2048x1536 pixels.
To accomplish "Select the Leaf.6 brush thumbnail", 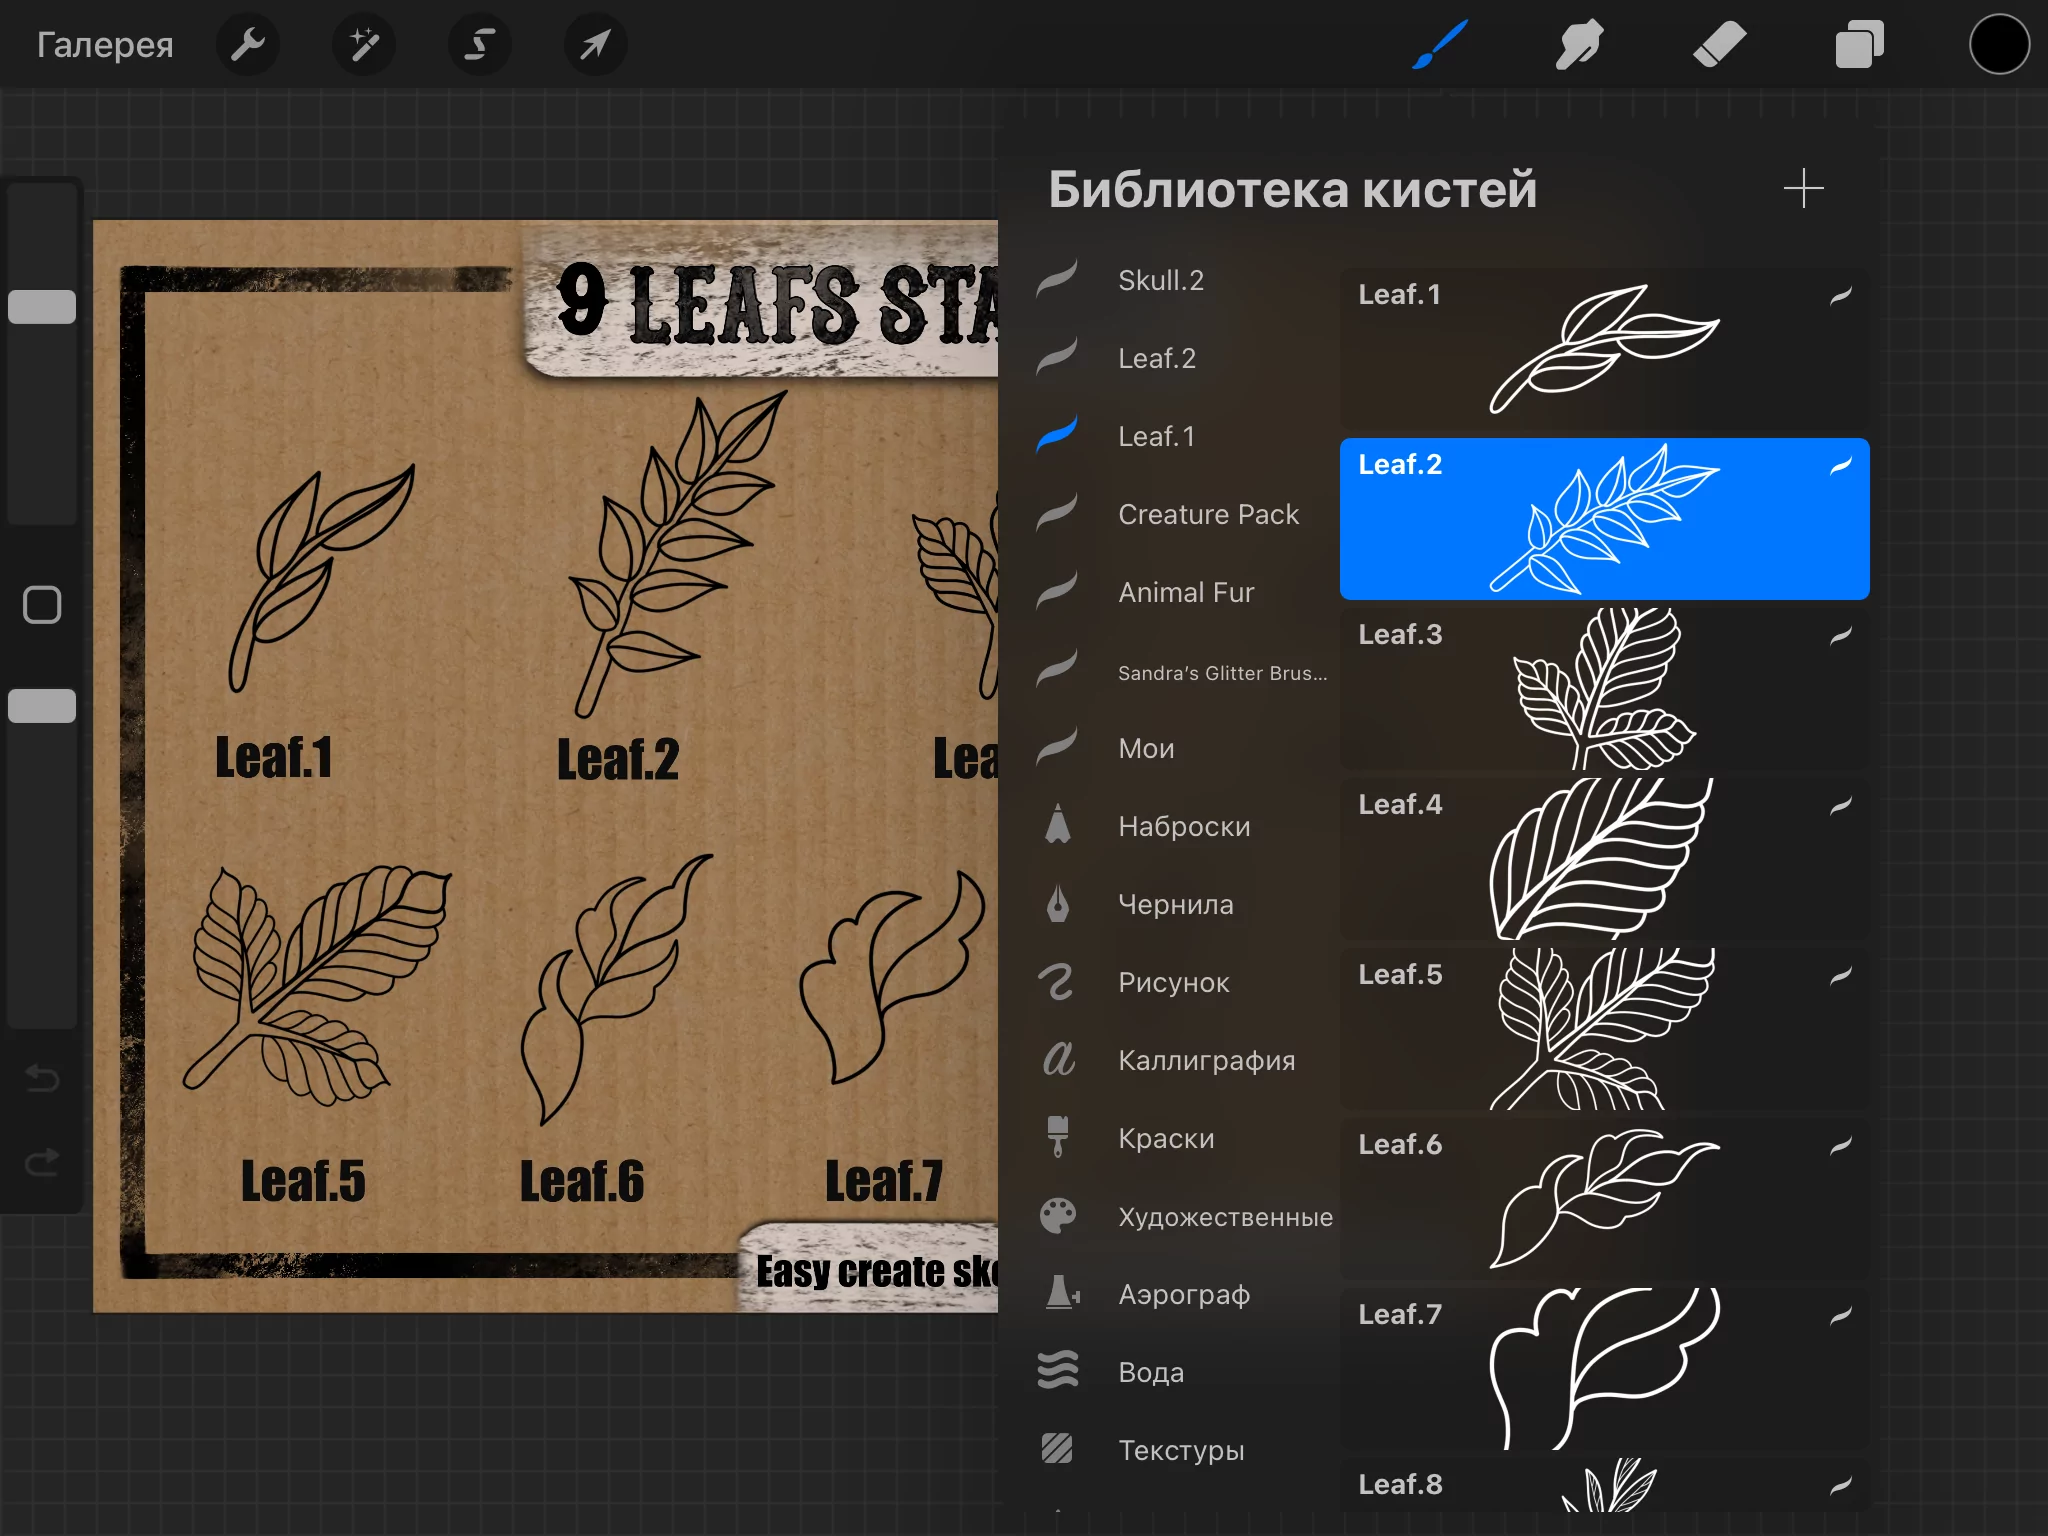I will coord(1605,1199).
